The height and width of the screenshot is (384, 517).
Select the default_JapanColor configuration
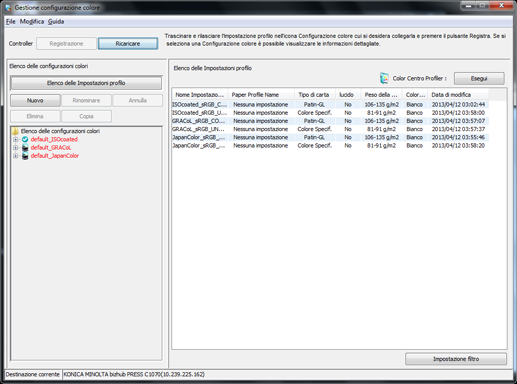coord(55,156)
